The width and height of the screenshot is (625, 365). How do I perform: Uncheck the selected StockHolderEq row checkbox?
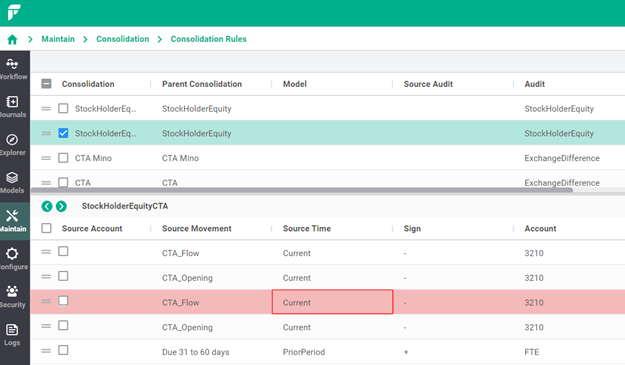tap(63, 133)
